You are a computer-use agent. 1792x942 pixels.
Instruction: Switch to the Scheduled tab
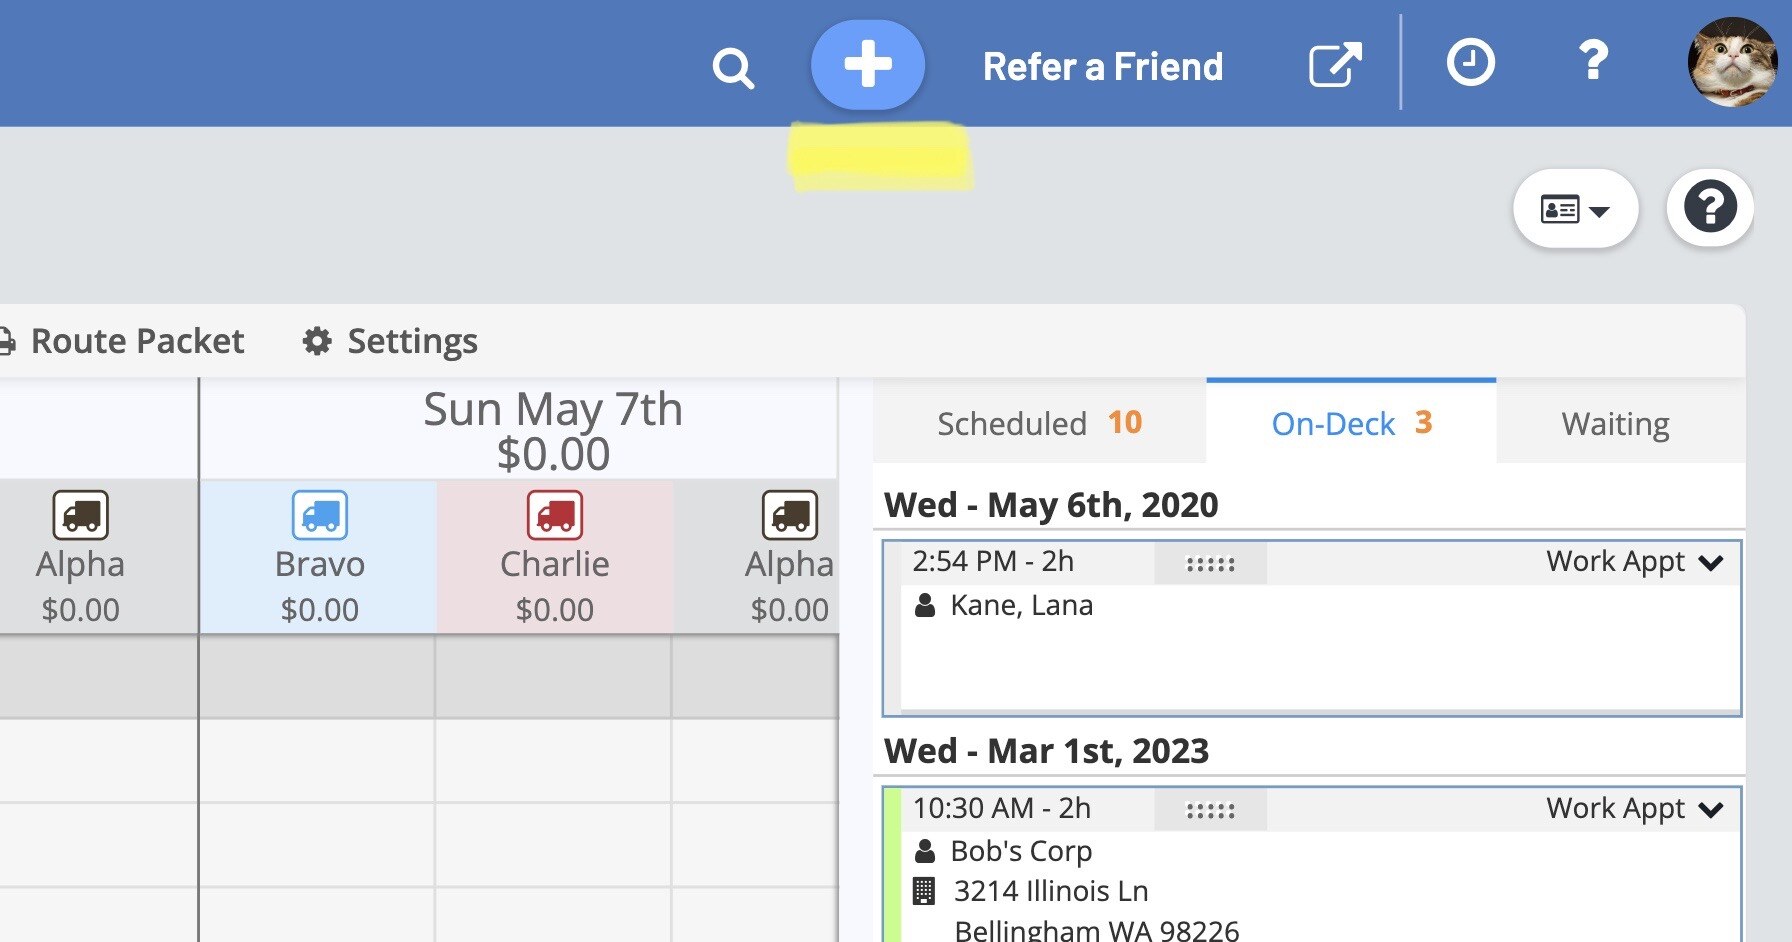click(x=1039, y=423)
